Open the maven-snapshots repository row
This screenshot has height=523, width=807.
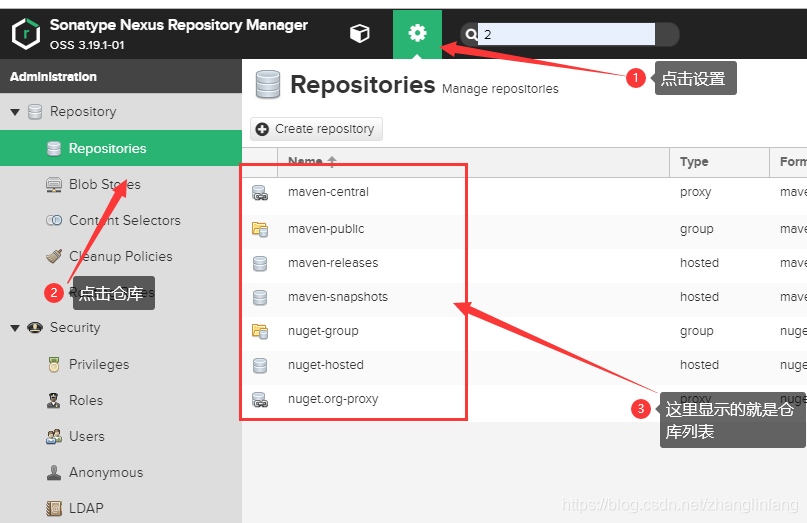tap(524, 297)
